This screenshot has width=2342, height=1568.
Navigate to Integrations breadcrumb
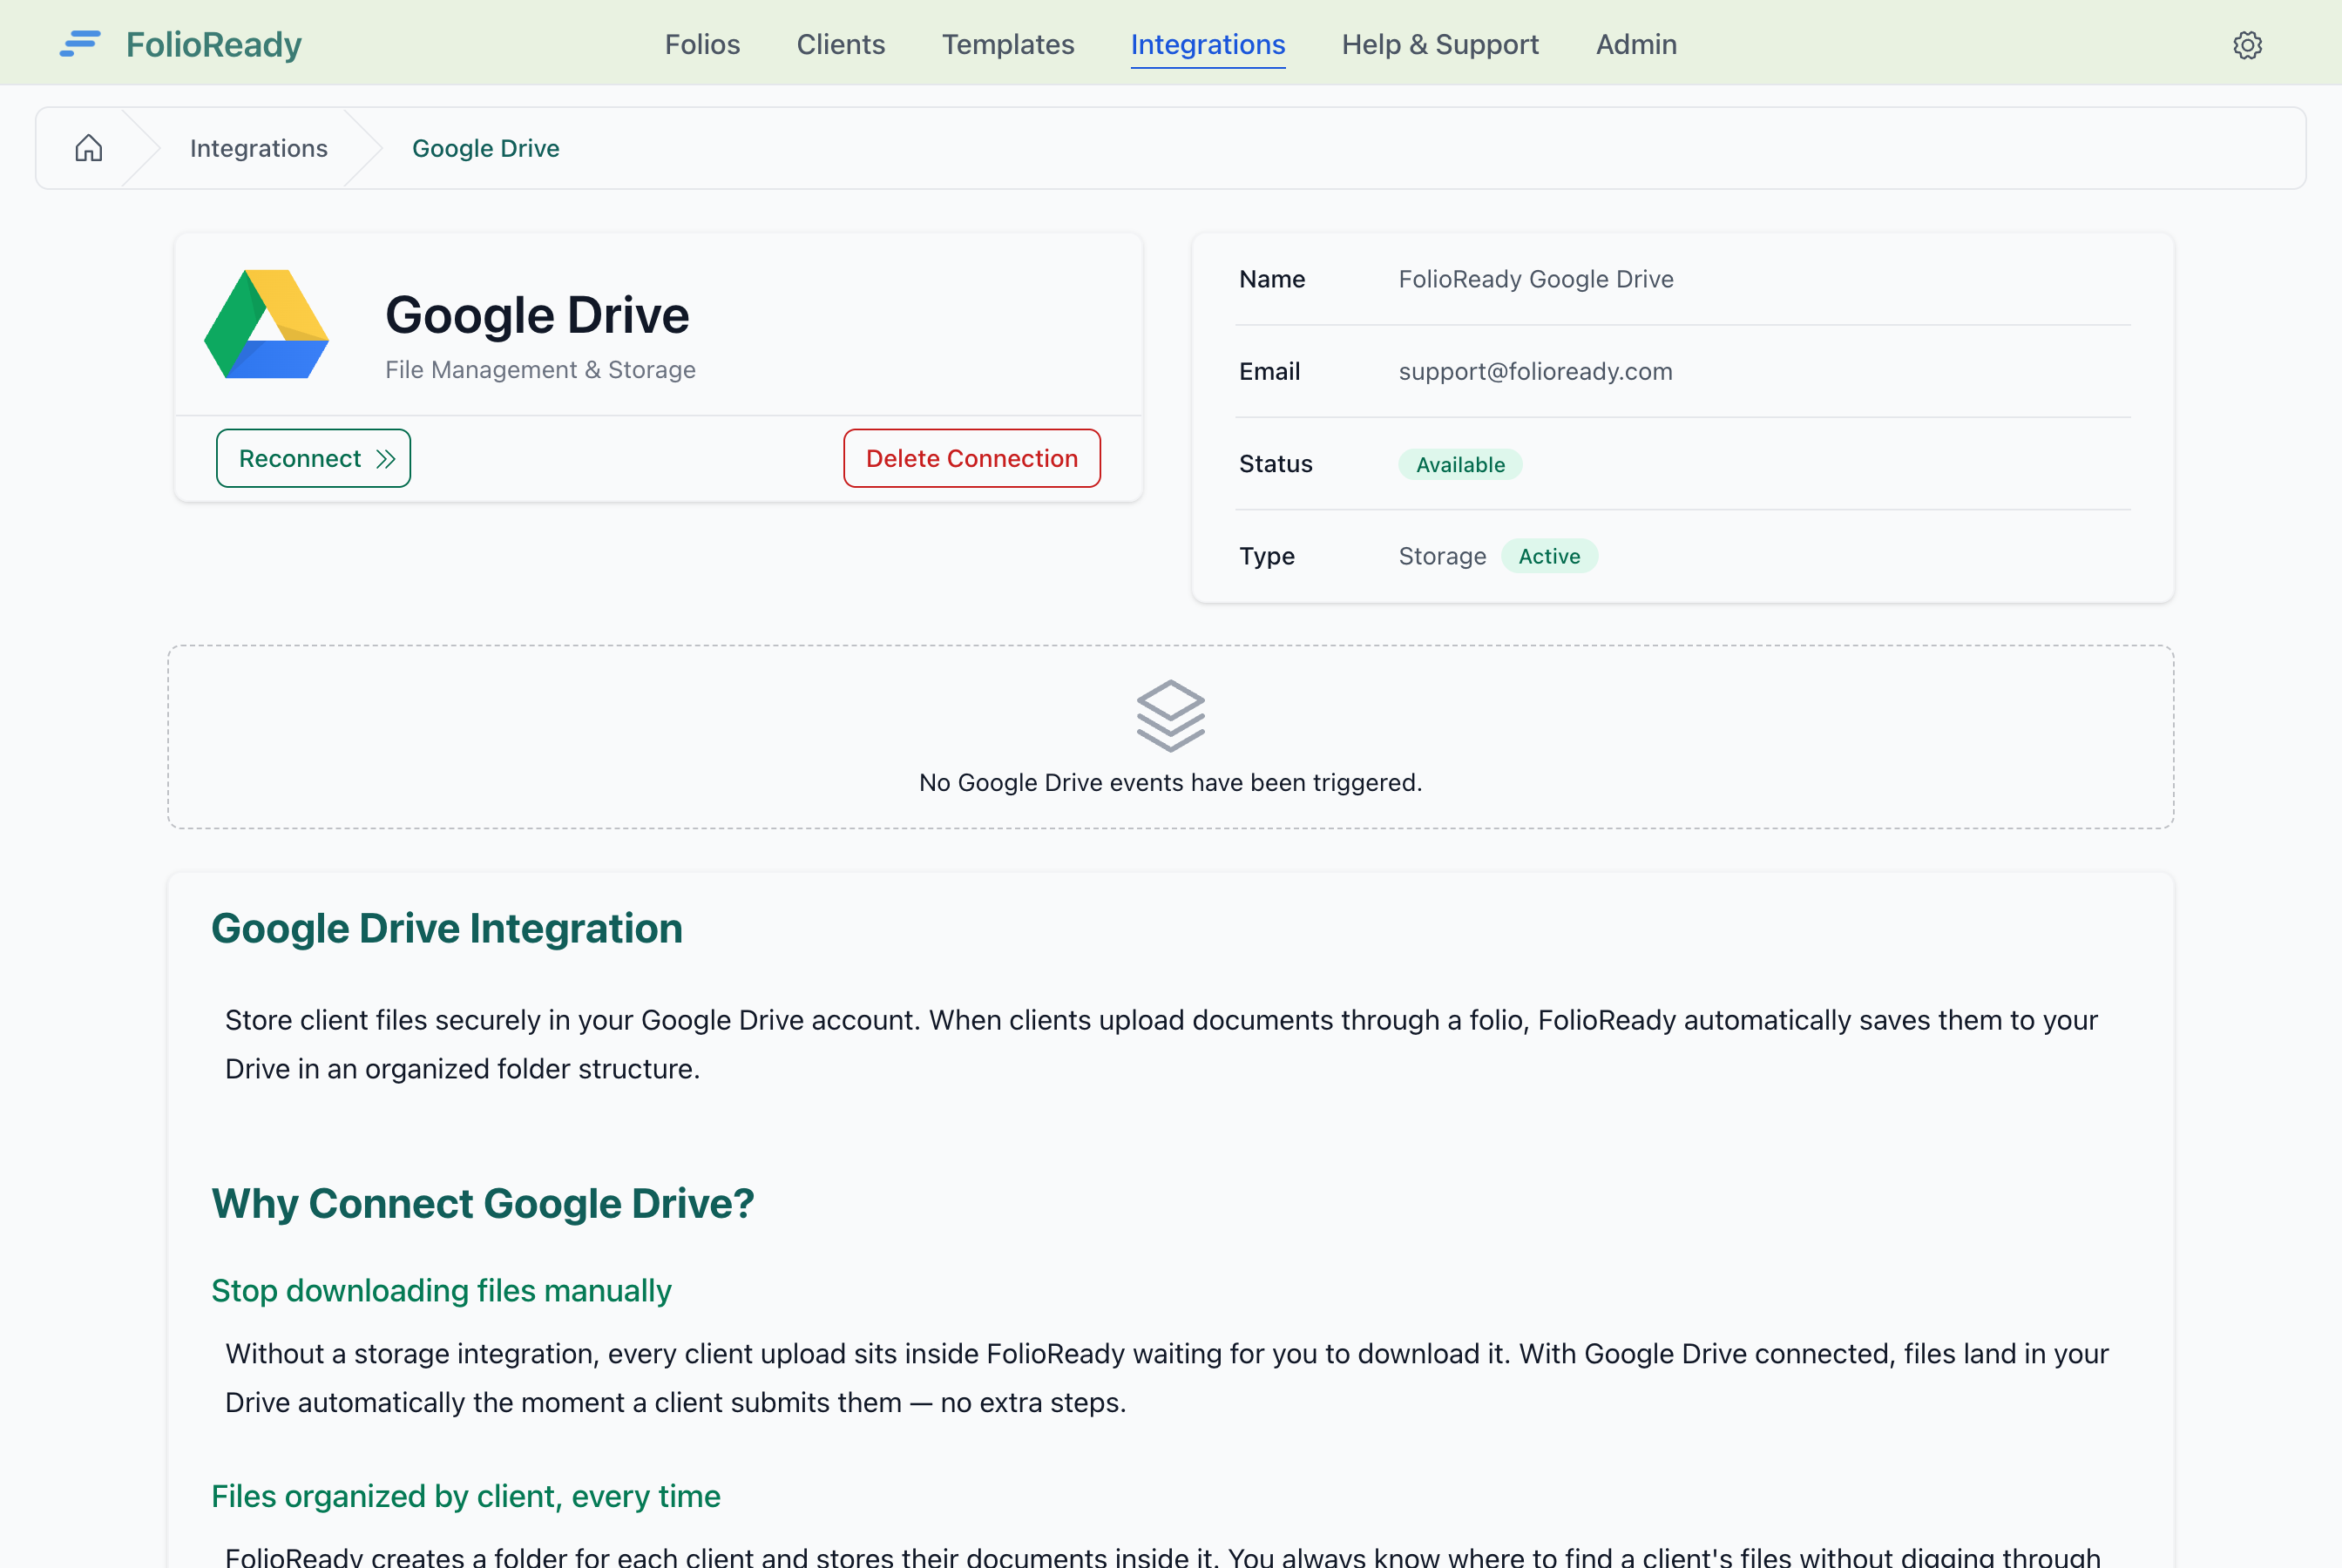tap(258, 148)
